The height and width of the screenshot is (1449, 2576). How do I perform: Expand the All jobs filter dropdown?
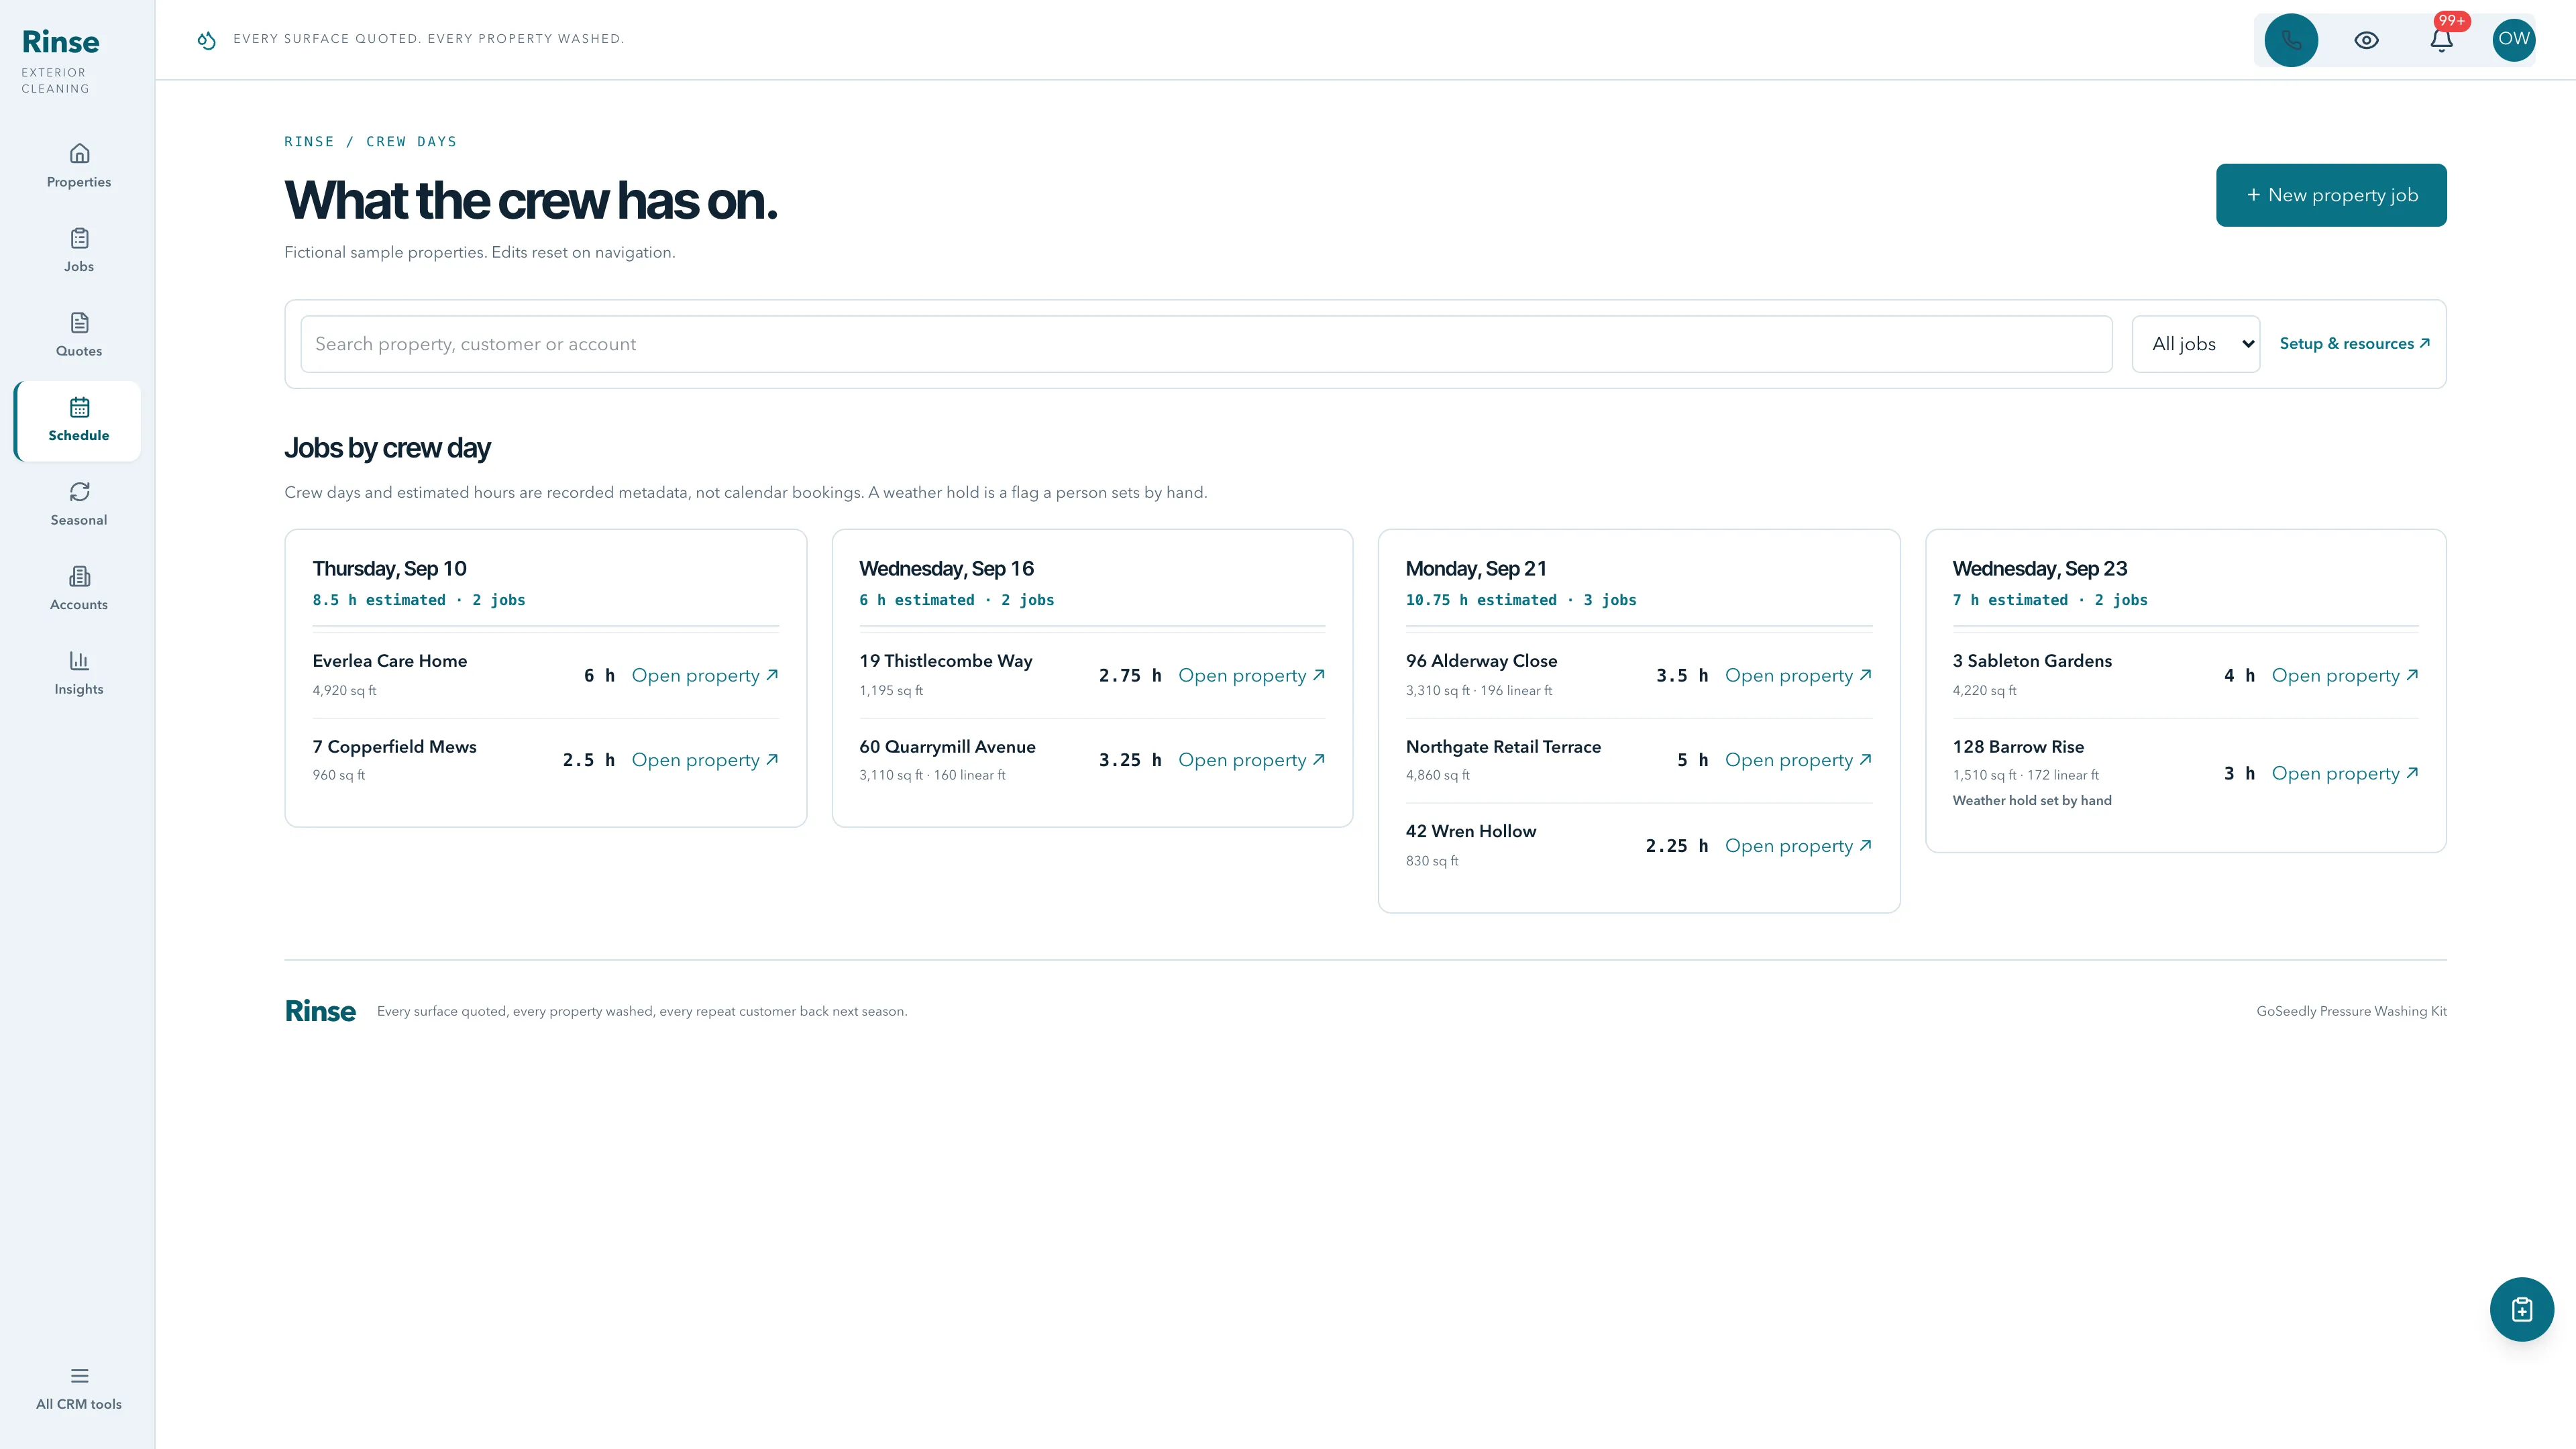(x=2196, y=344)
